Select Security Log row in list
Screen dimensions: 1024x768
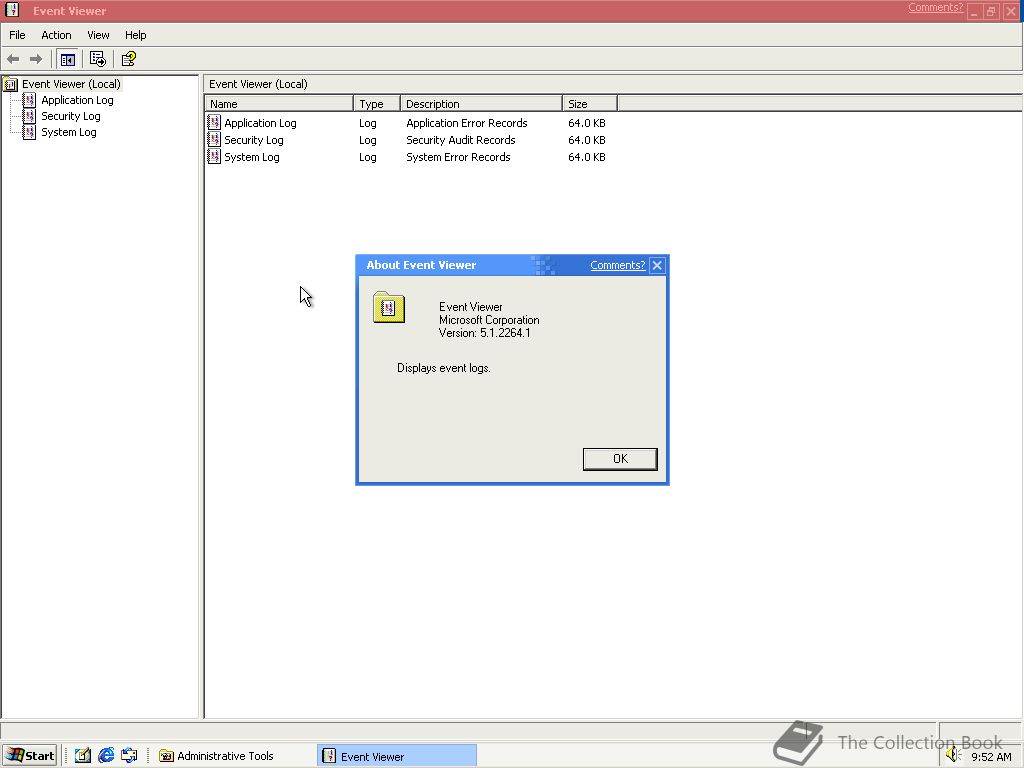coord(253,140)
